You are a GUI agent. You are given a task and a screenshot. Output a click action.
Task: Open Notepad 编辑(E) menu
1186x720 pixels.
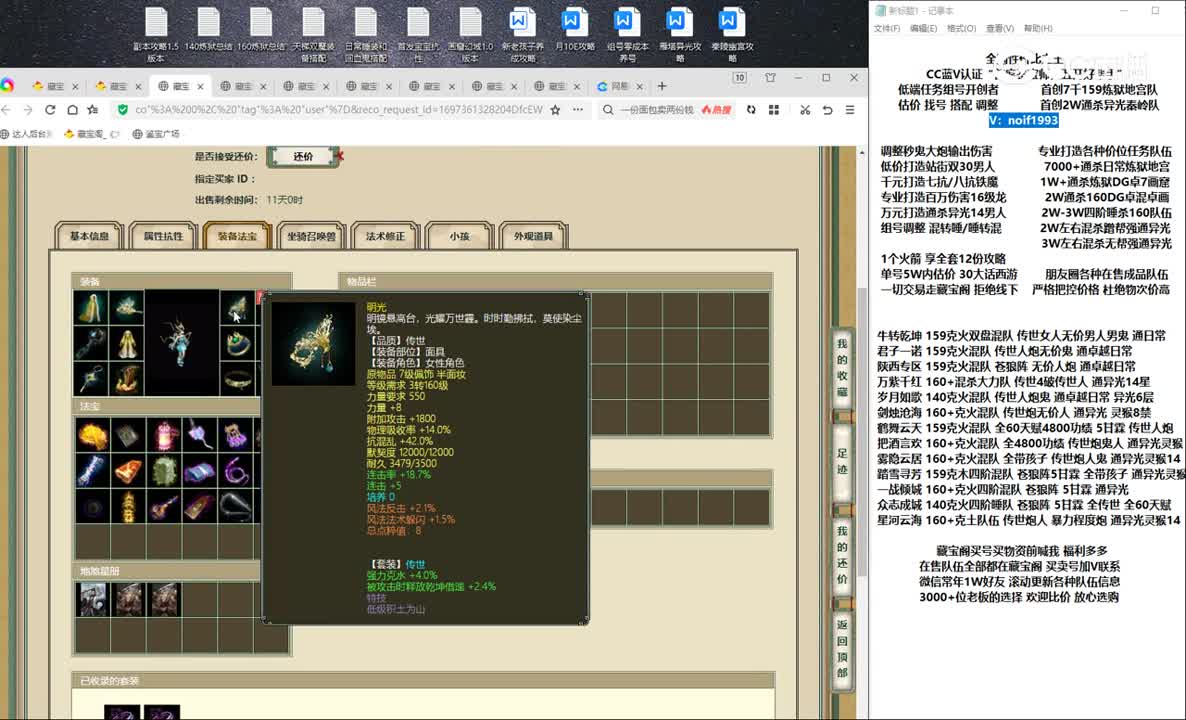tap(923, 28)
